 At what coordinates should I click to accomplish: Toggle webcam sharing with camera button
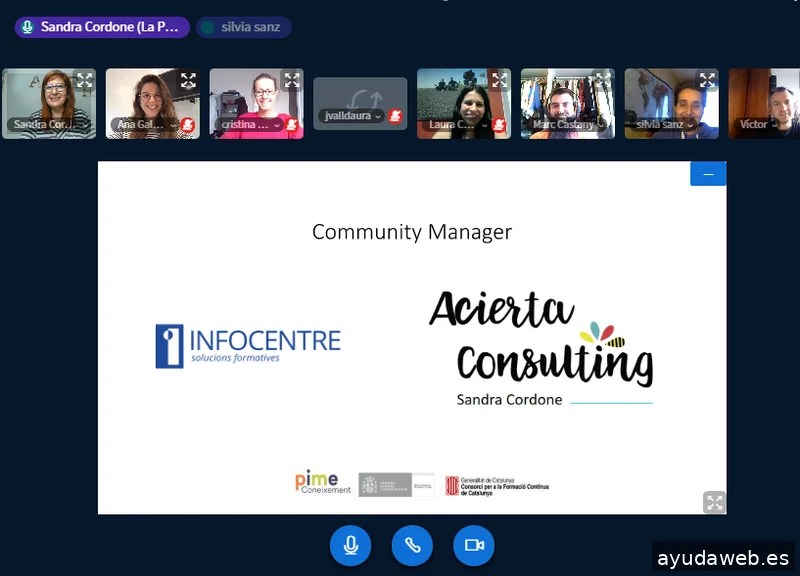(474, 545)
